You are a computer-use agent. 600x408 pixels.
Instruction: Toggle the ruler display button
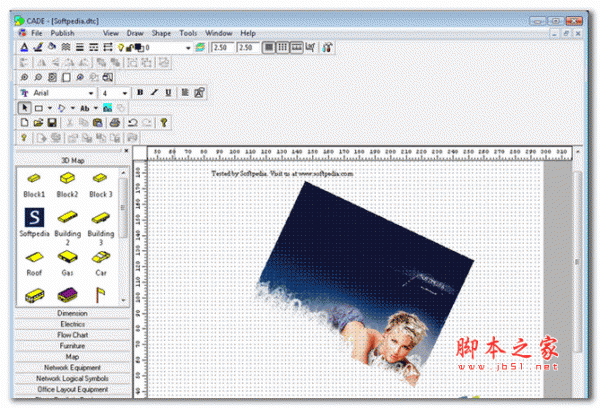pyautogui.click(x=297, y=47)
